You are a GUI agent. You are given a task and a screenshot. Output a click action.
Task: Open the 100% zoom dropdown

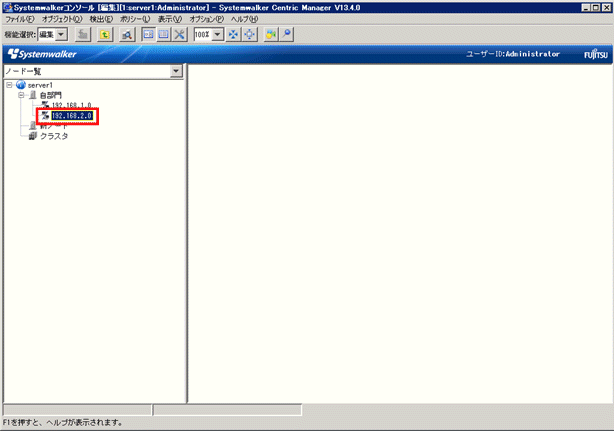click(x=218, y=34)
